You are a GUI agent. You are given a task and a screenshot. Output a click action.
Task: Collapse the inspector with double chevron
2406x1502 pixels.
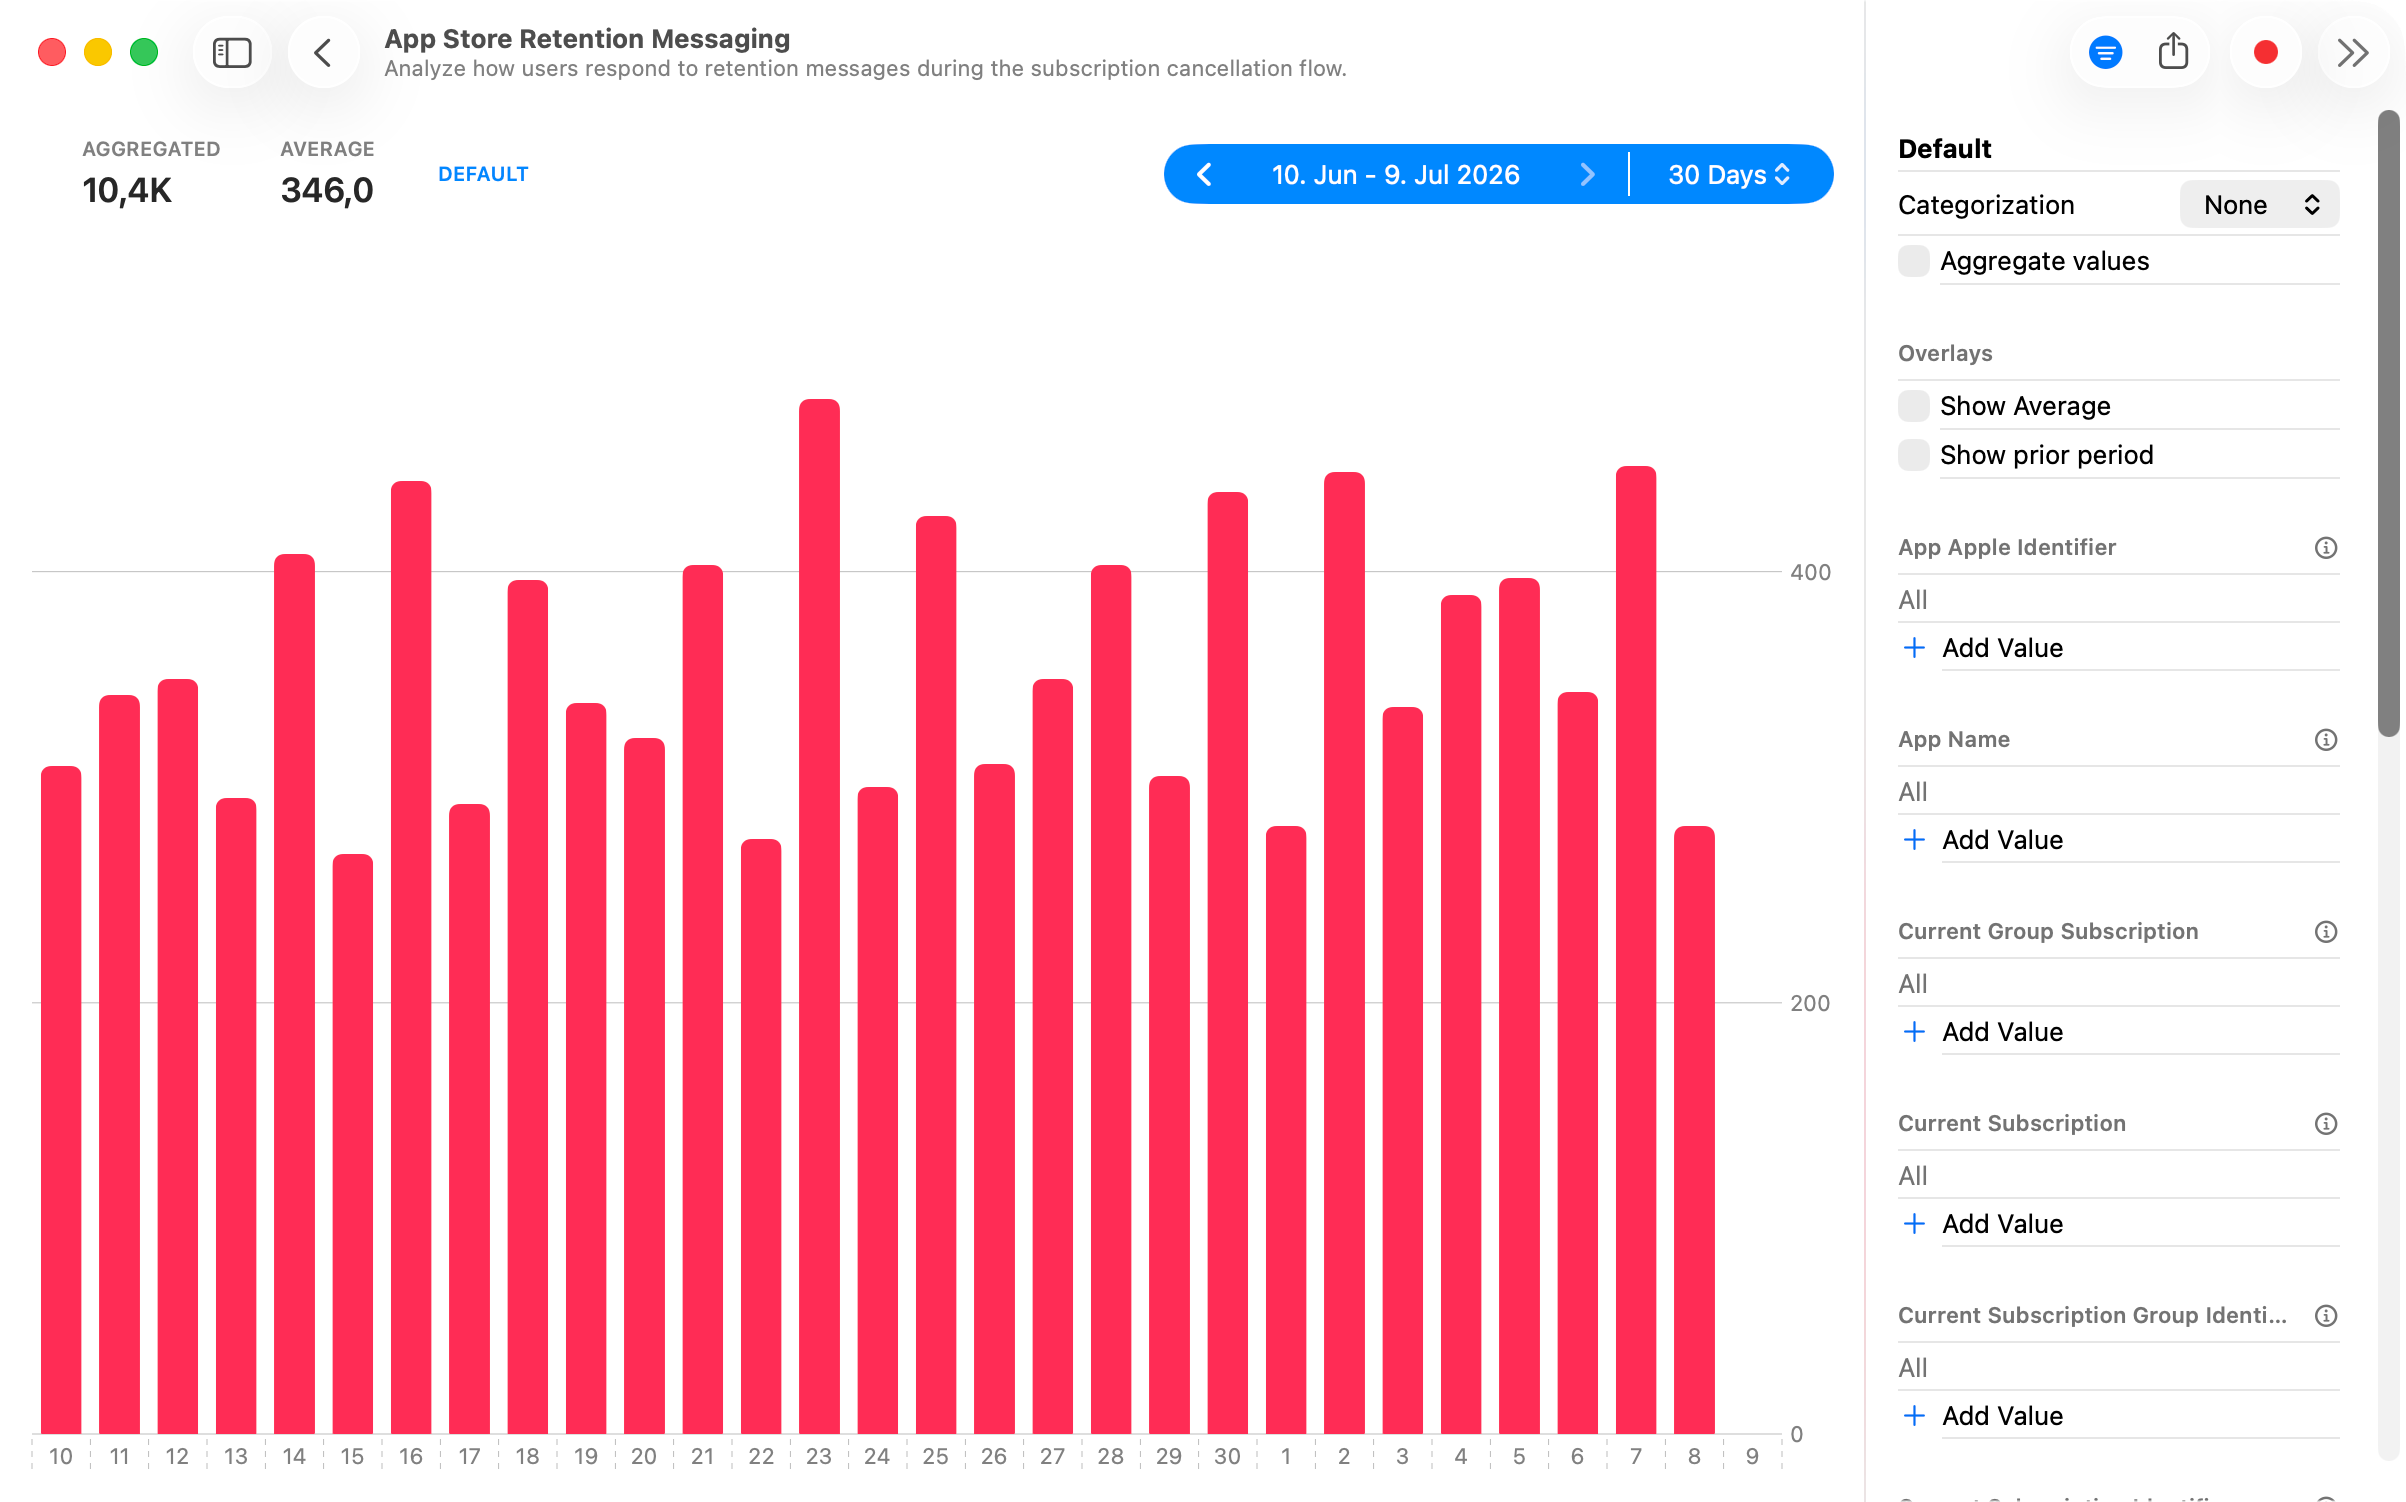[x=2352, y=52]
